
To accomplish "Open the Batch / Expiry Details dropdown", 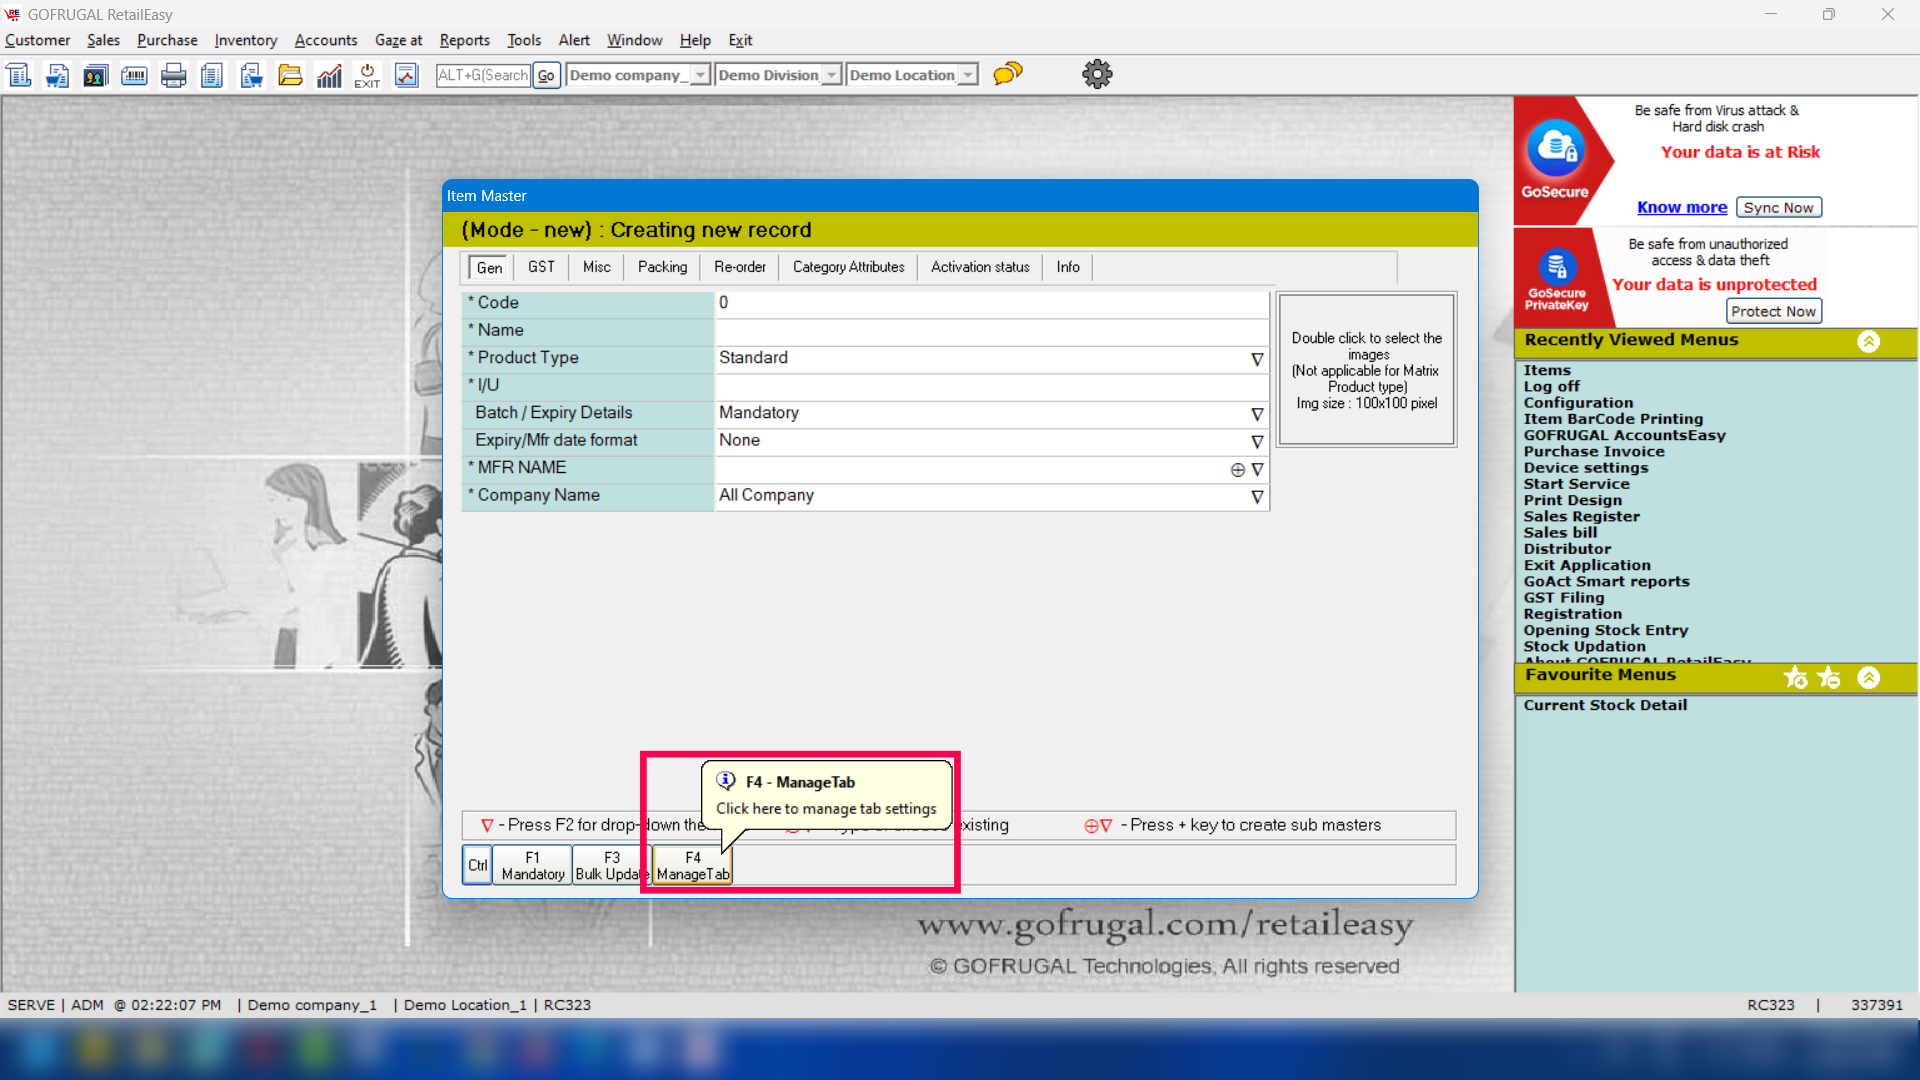I will click(x=1257, y=414).
